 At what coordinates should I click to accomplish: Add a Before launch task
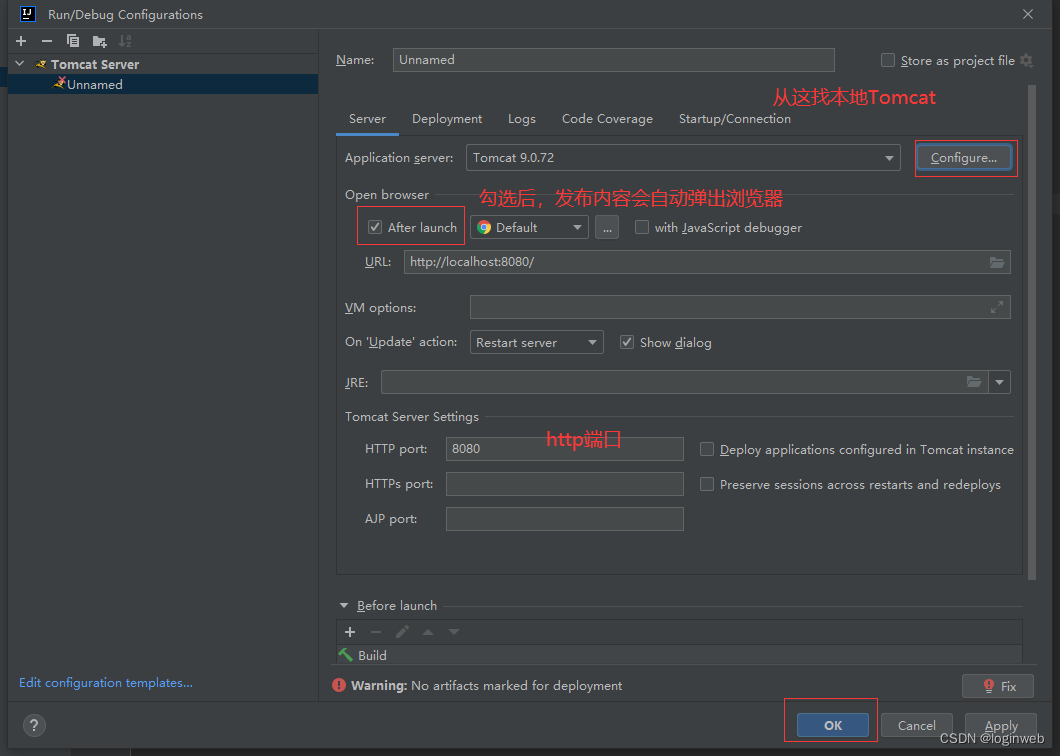click(x=350, y=632)
